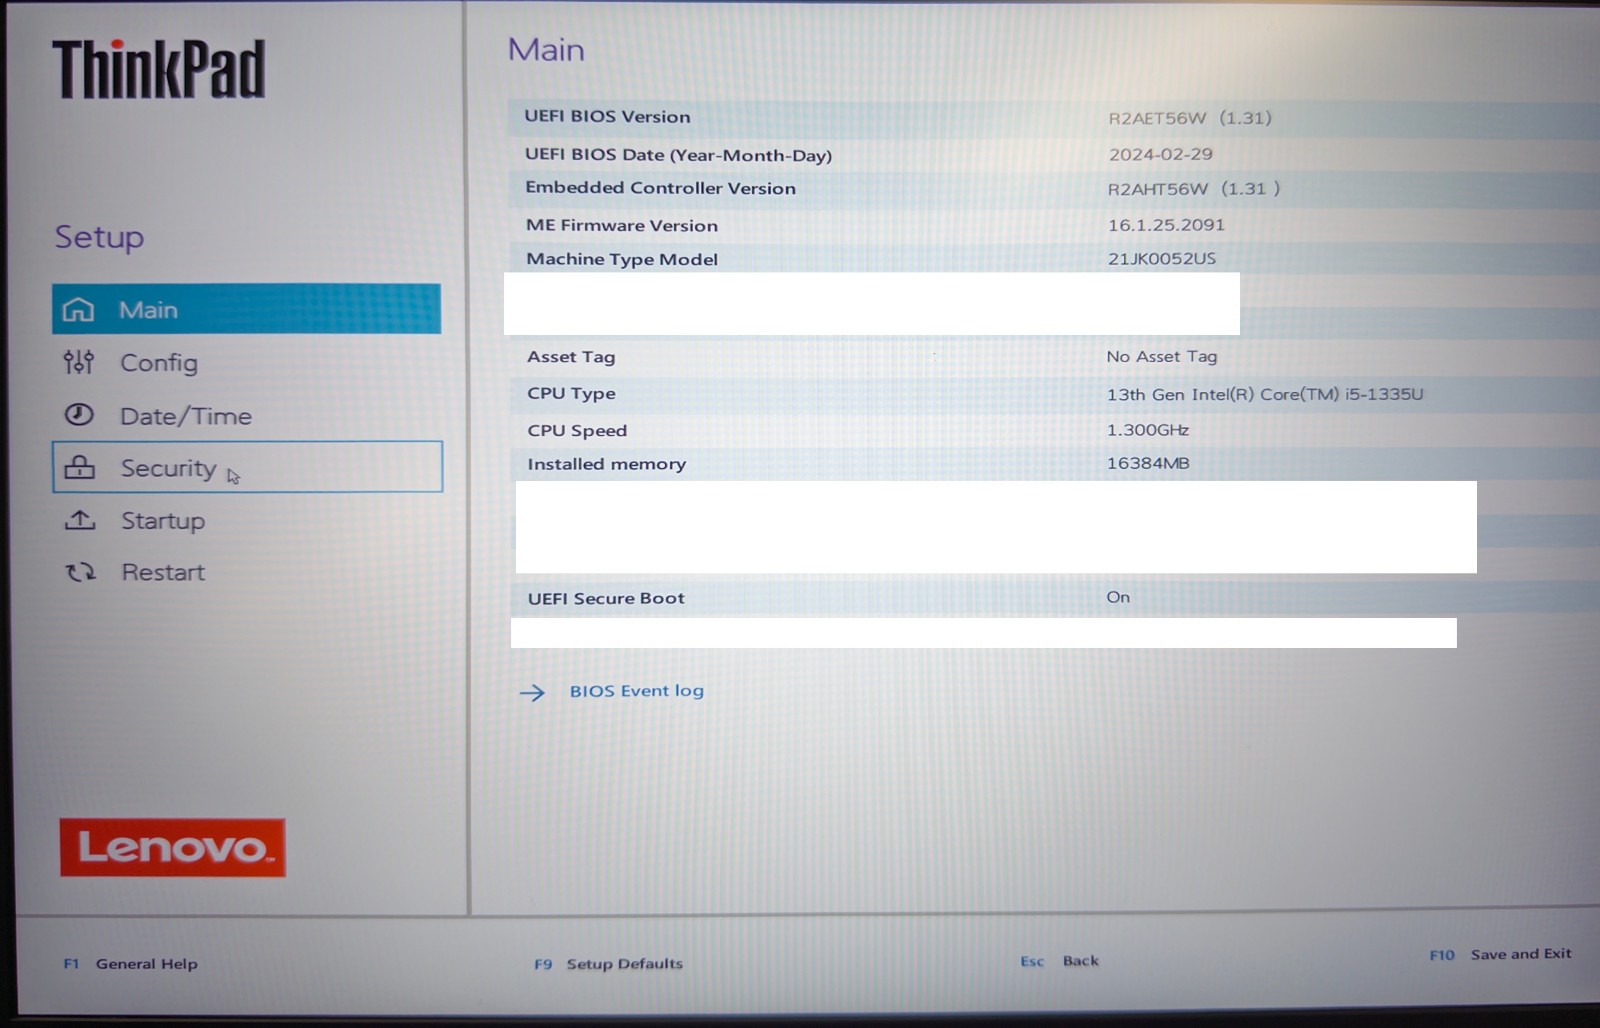
Task: Open the BIOS Event log link
Action: (x=637, y=691)
